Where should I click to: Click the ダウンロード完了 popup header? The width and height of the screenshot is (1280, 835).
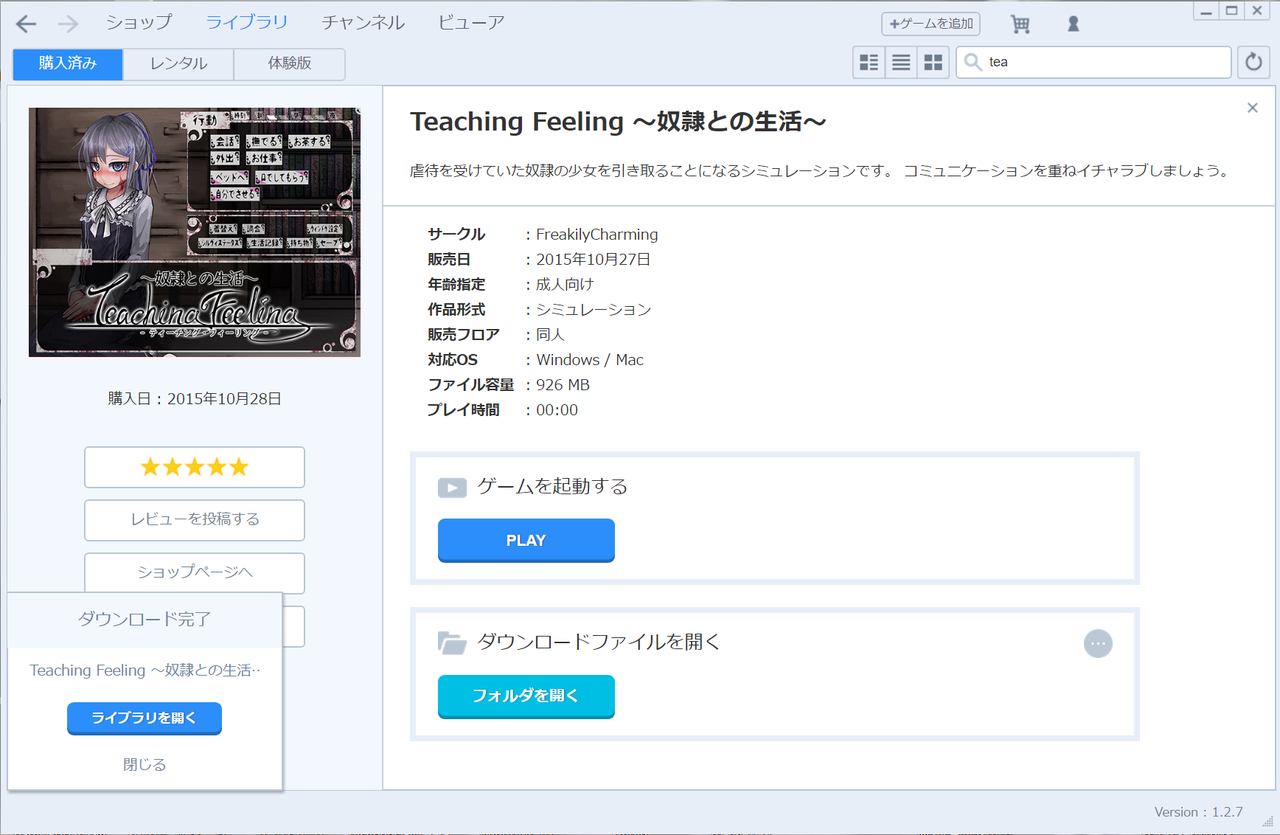click(x=145, y=620)
